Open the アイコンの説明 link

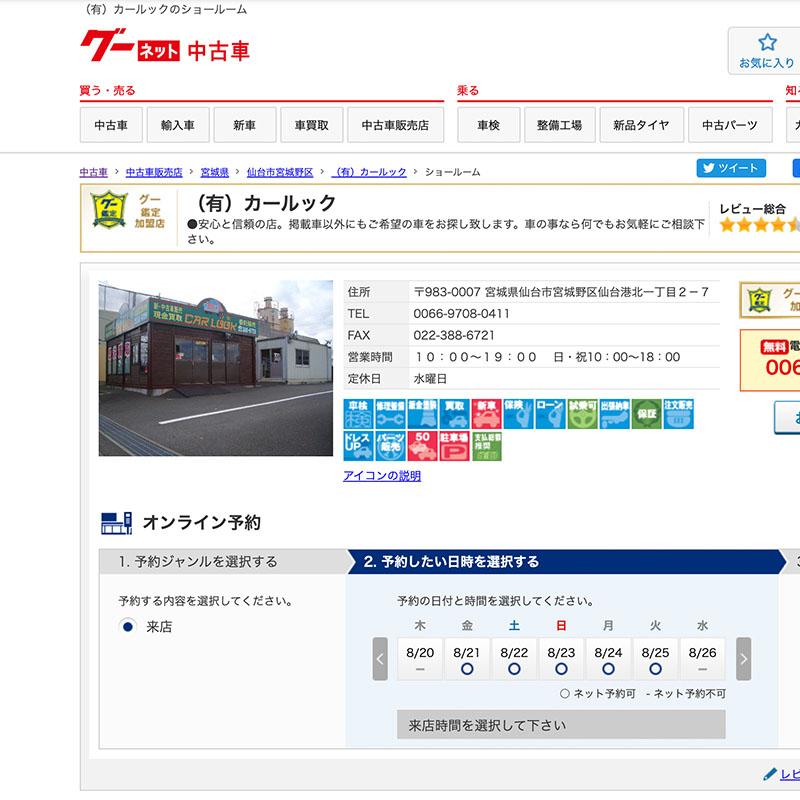click(382, 476)
